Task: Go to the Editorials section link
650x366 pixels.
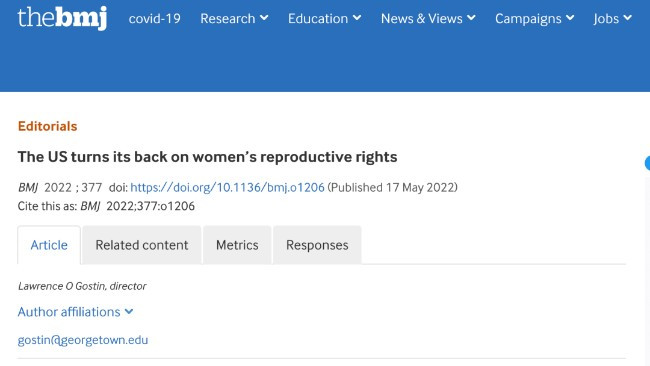Action: point(47,126)
